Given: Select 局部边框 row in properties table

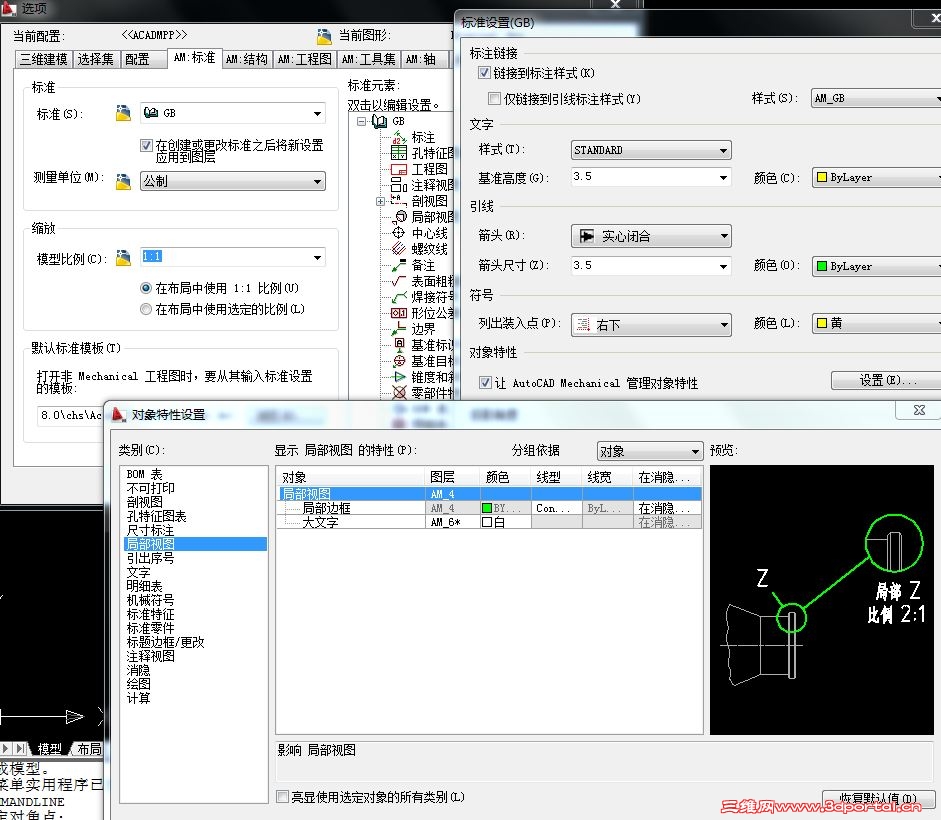Looking at the screenshot, I should [x=489, y=508].
